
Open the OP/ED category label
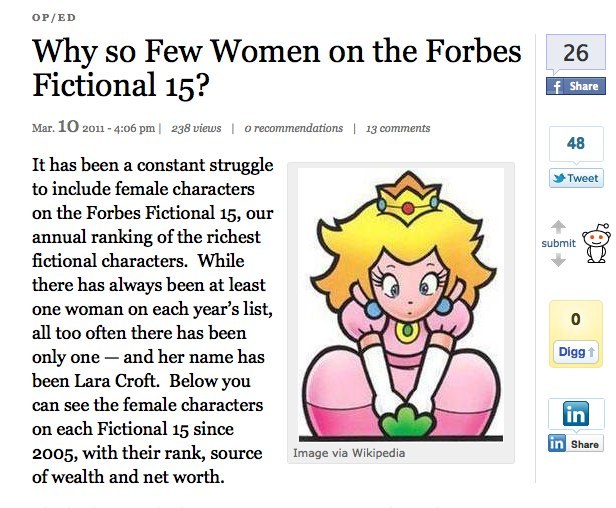[x=51, y=17]
